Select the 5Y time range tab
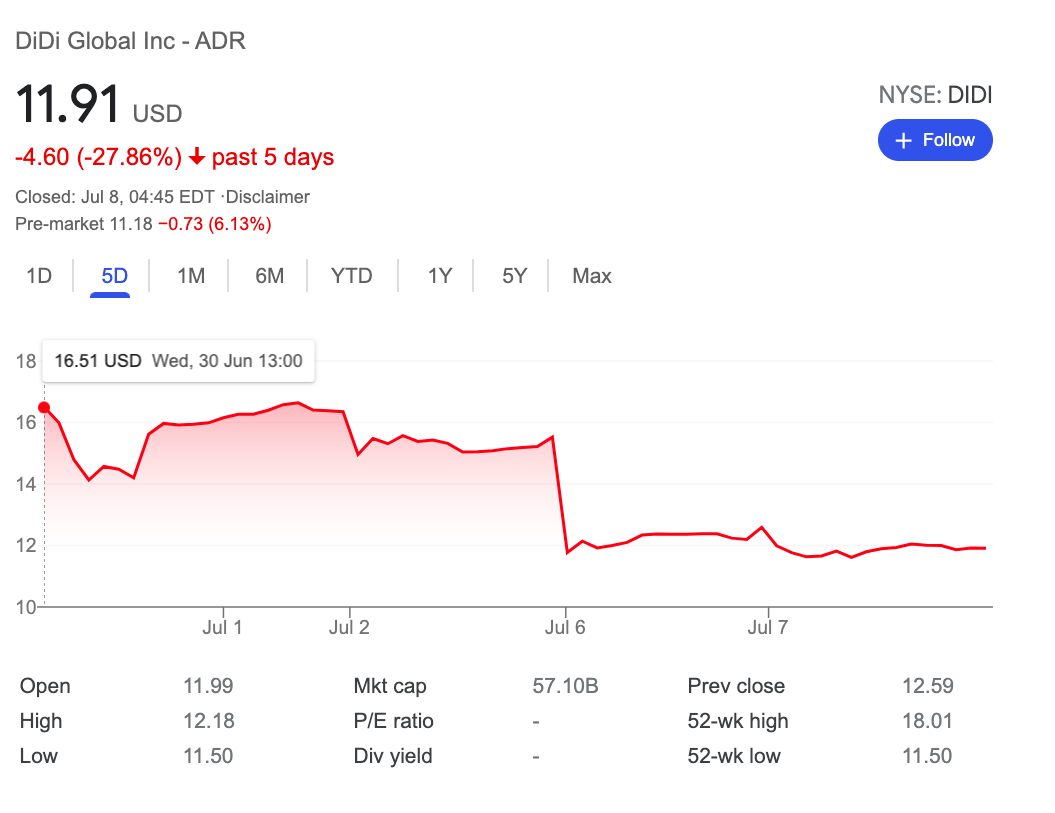 tap(514, 276)
